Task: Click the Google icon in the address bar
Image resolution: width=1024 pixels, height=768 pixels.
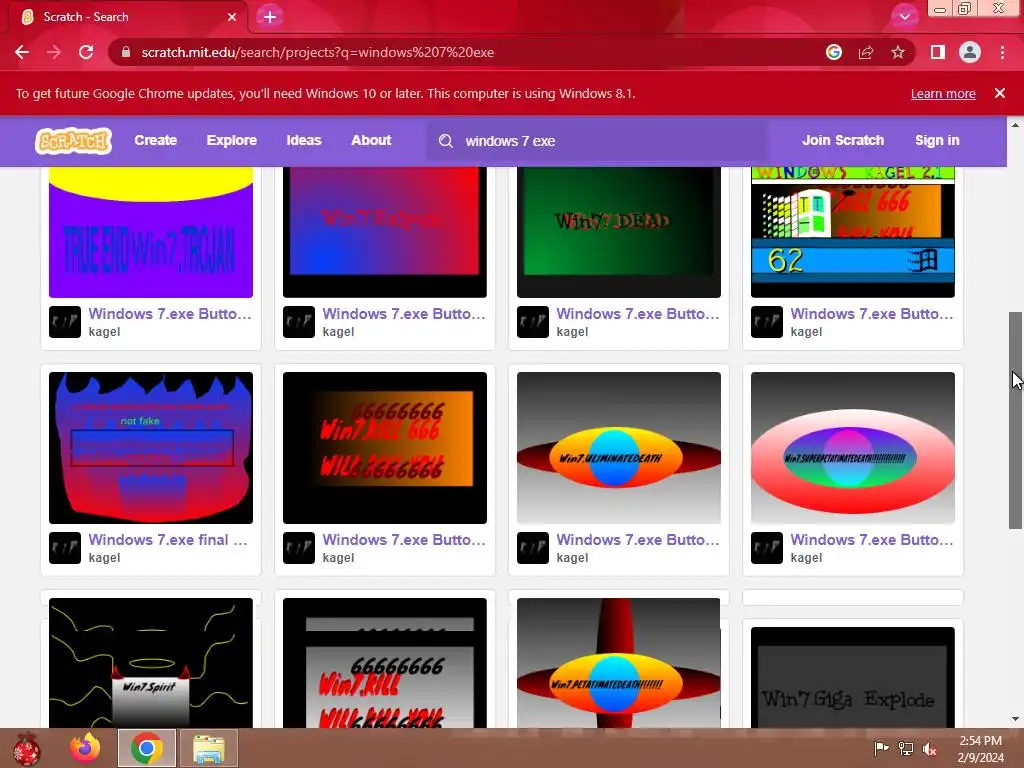Action: (834, 52)
